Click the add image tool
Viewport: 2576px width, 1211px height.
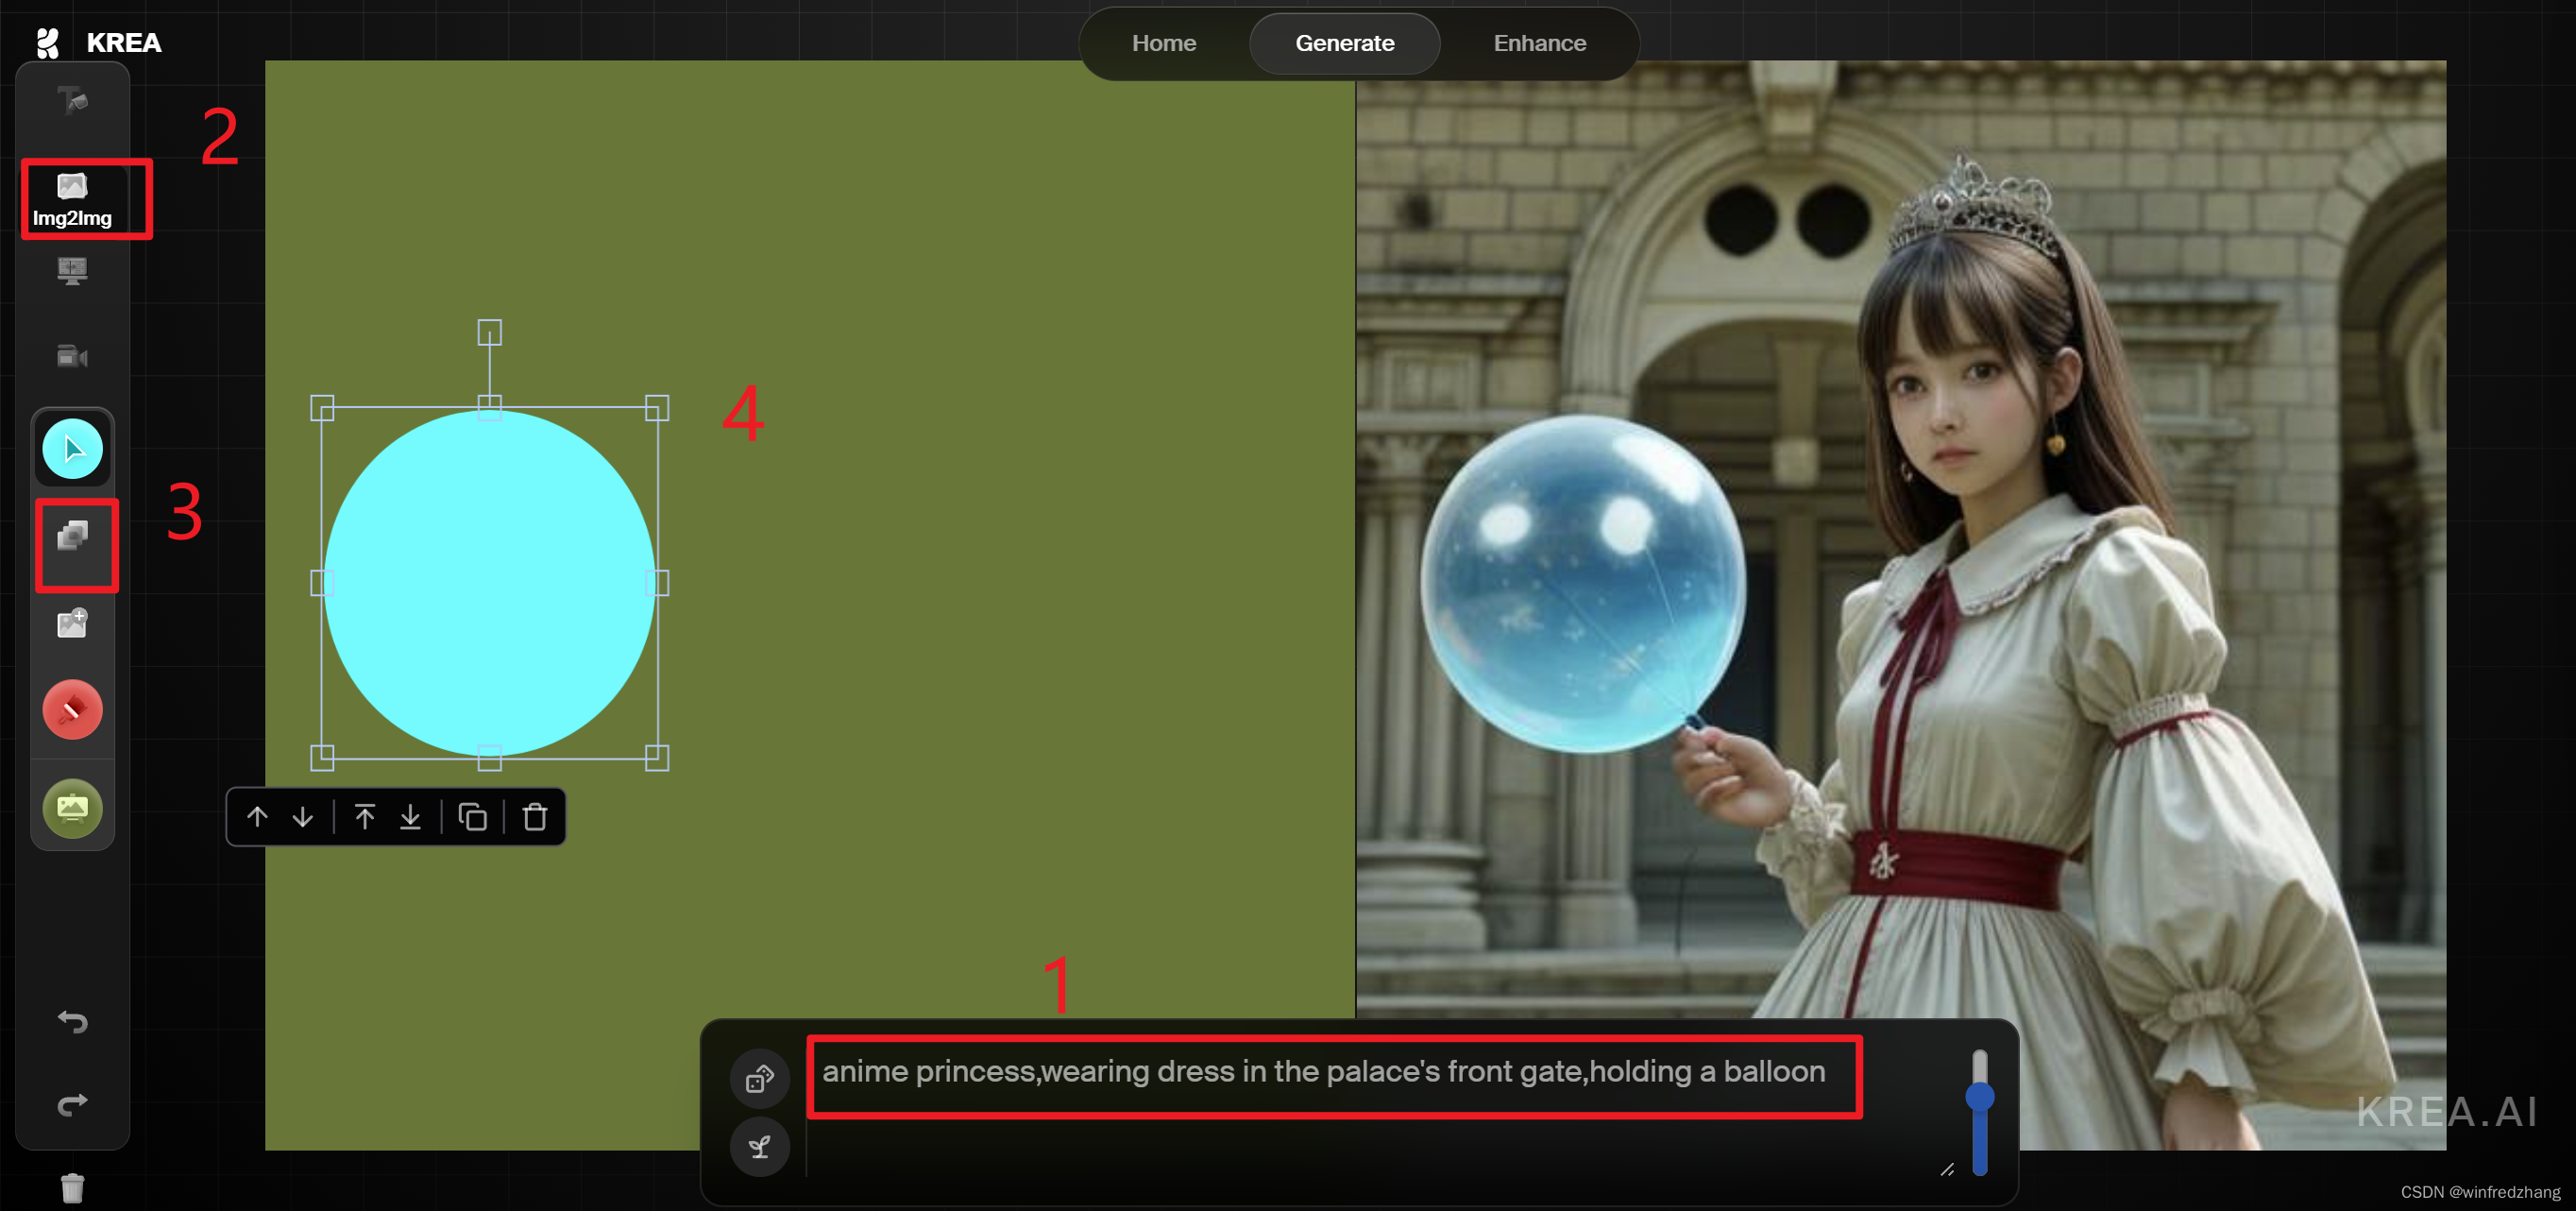pos(72,624)
